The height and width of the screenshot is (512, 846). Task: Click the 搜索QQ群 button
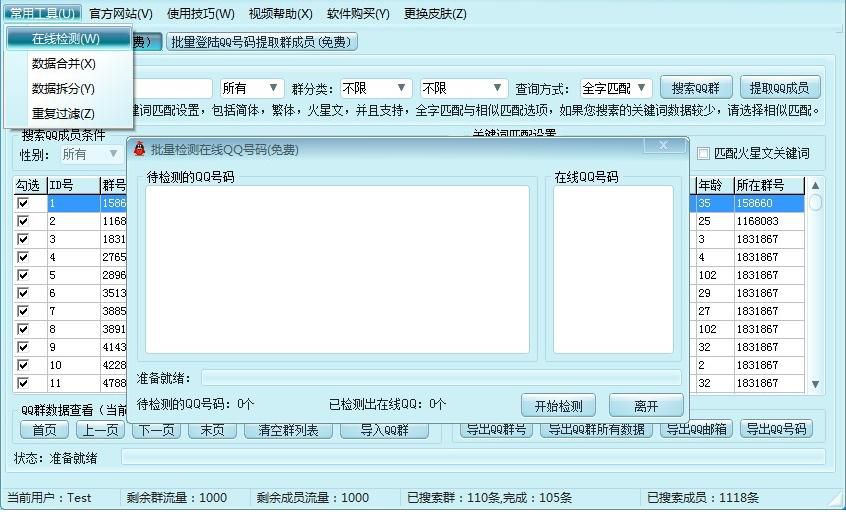(696, 87)
